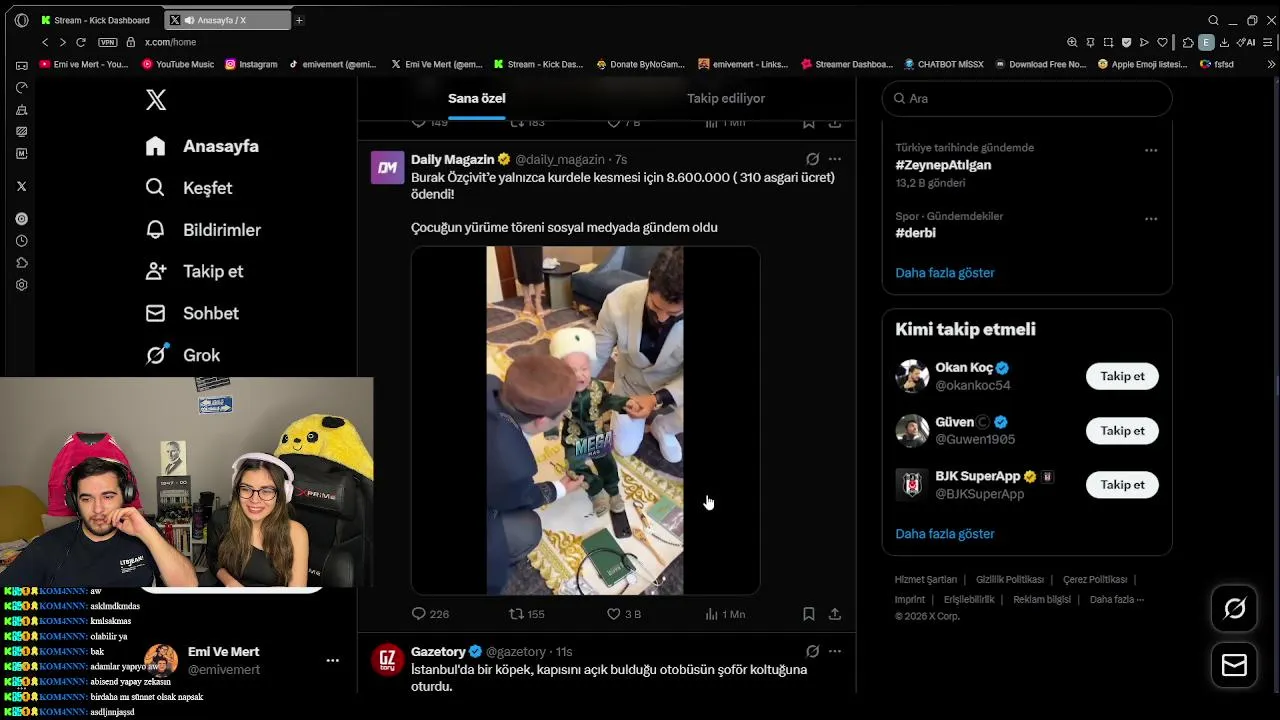Click the X logo in sidebar
This screenshot has height=720, width=1280.
pos(156,100)
